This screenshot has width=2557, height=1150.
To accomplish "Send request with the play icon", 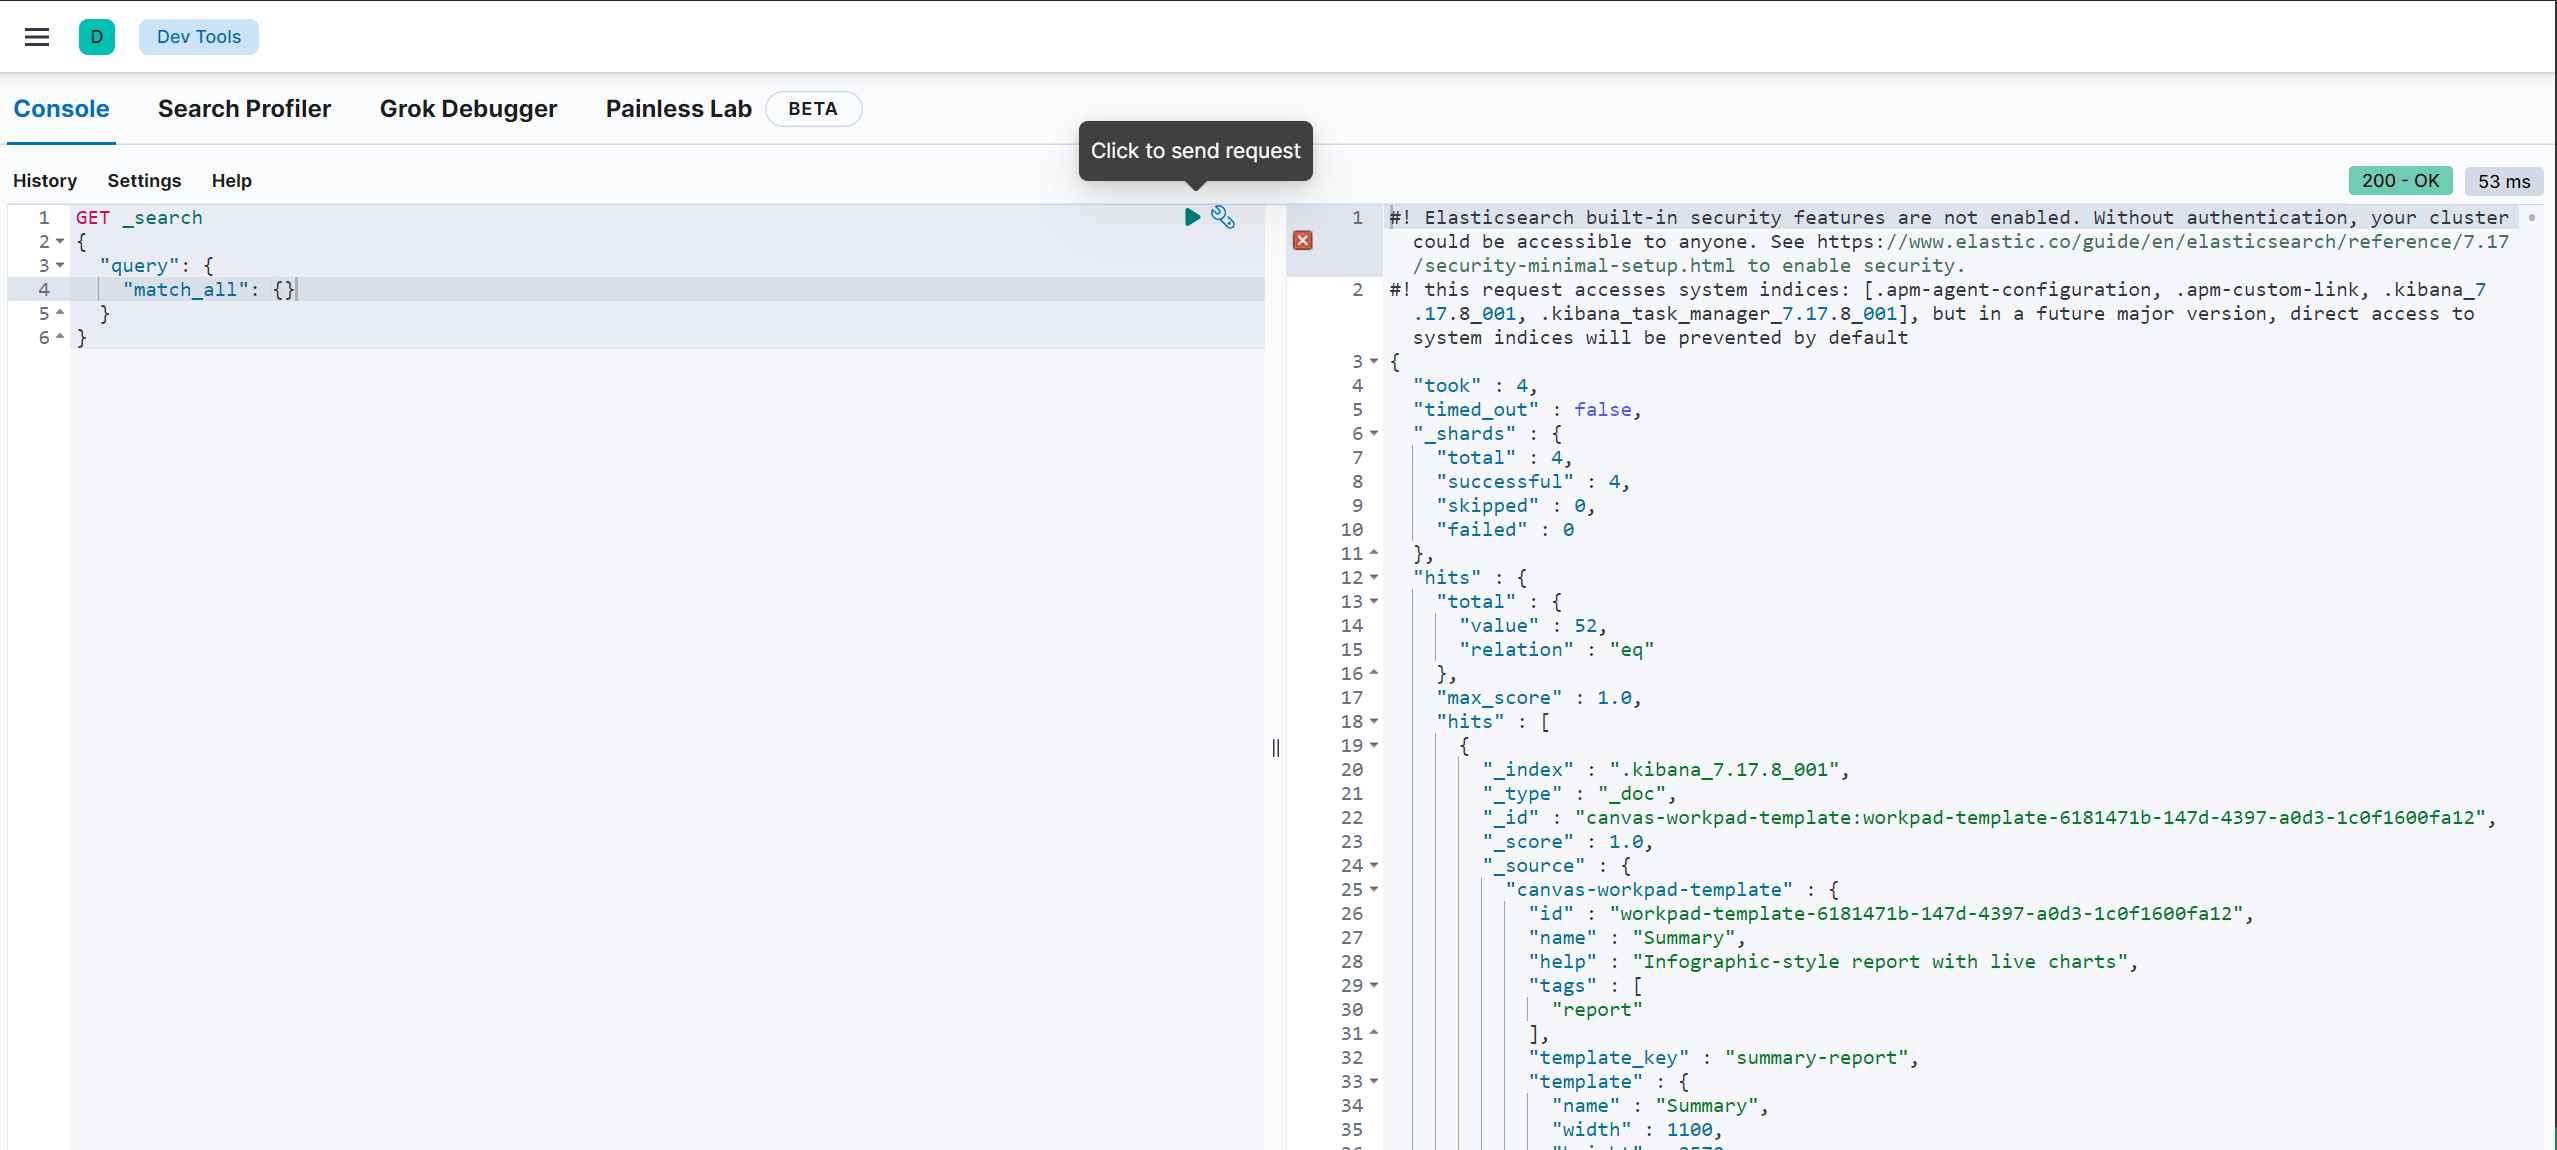I will tap(1192, 217).
